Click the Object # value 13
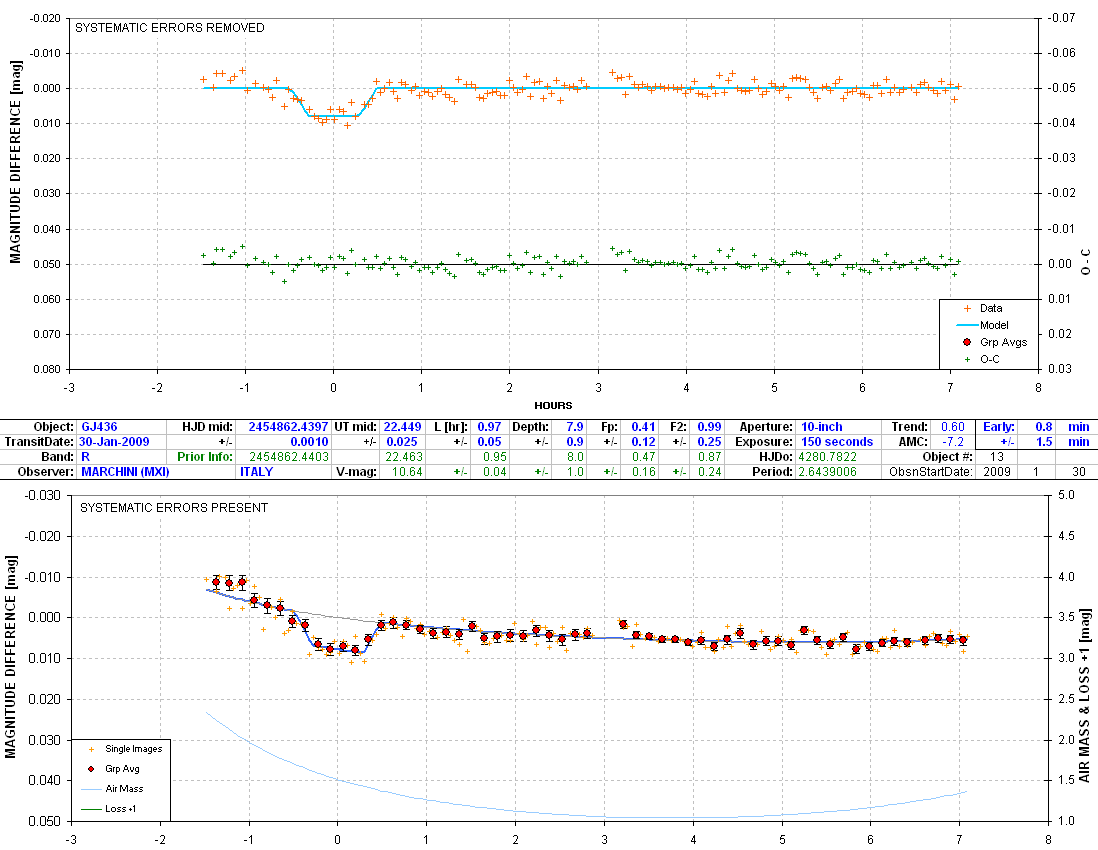The image size is (1098, 850). [996, 457]
